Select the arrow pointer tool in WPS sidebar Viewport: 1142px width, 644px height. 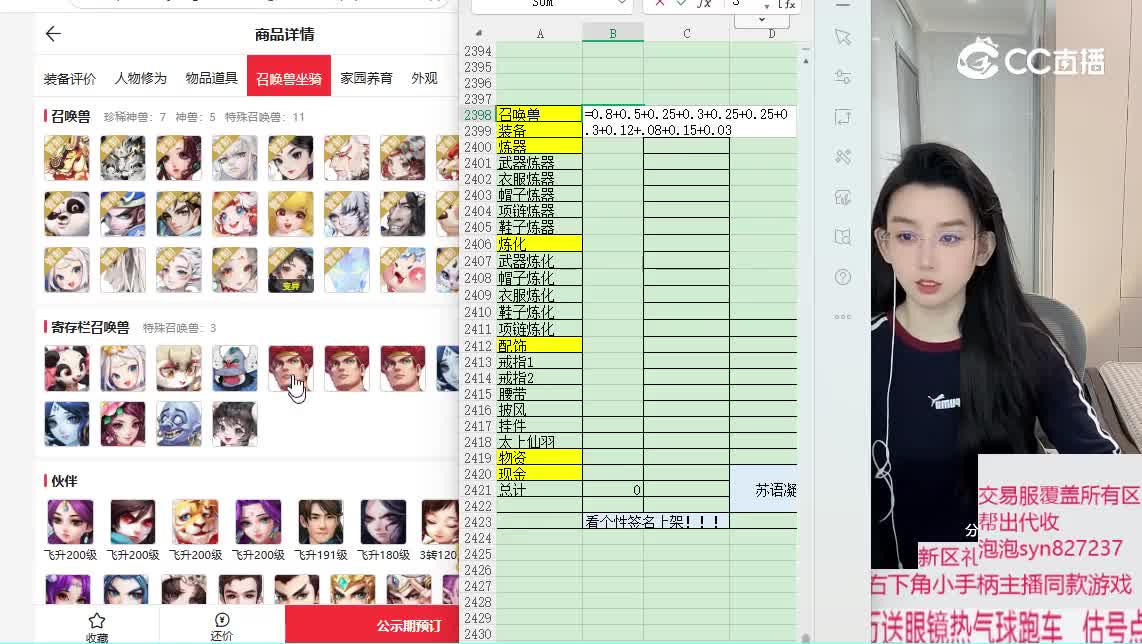(x=843, y=37)
